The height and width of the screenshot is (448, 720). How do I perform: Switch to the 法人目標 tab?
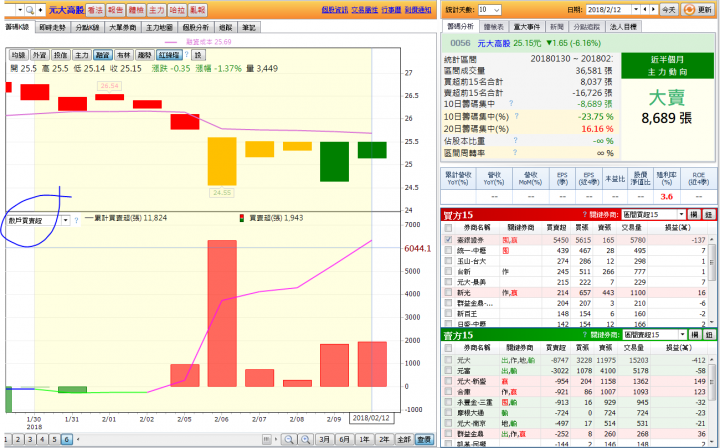[623, 27]
